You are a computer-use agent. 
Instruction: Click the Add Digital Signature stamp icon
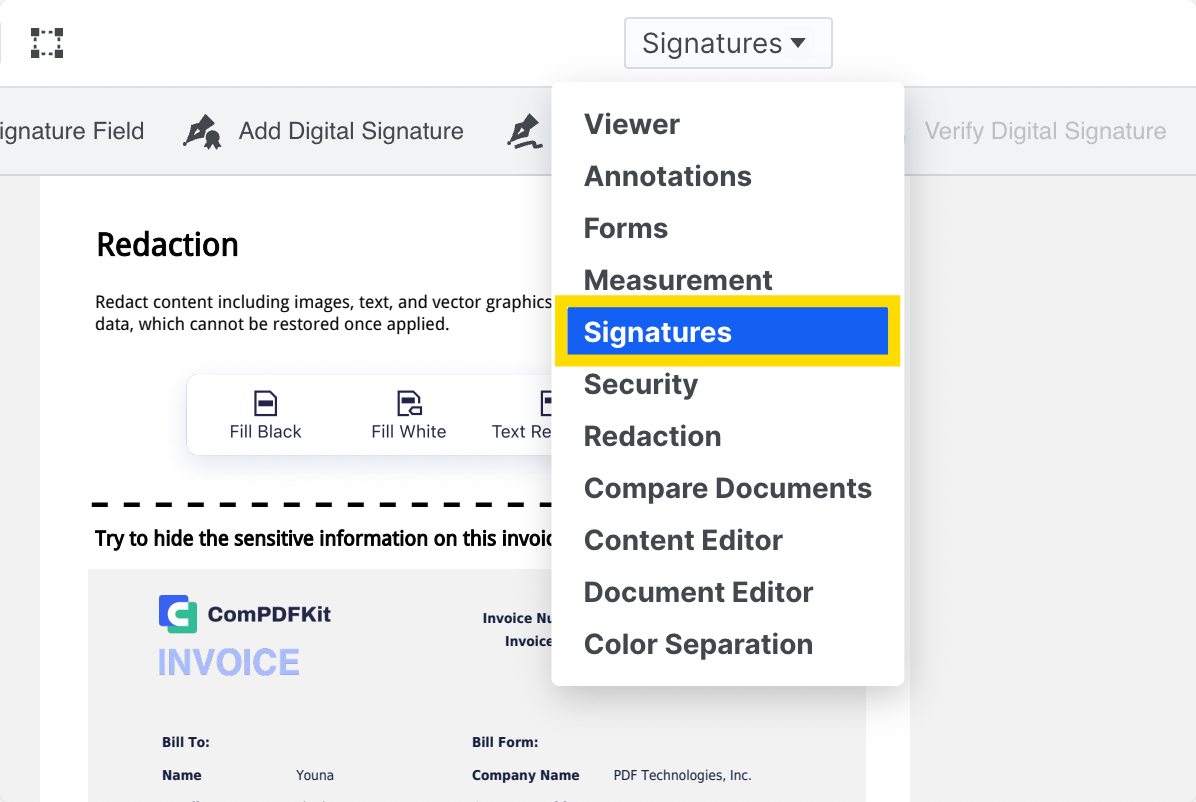(202, 132)
